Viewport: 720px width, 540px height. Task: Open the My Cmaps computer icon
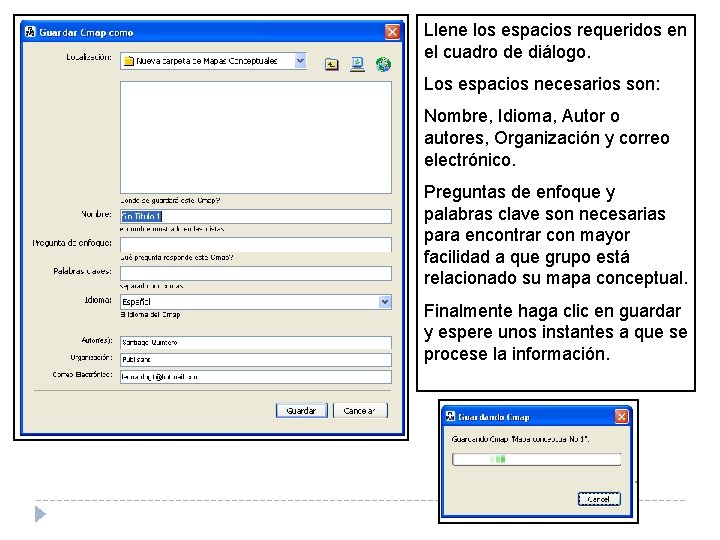tap(357, 64)
